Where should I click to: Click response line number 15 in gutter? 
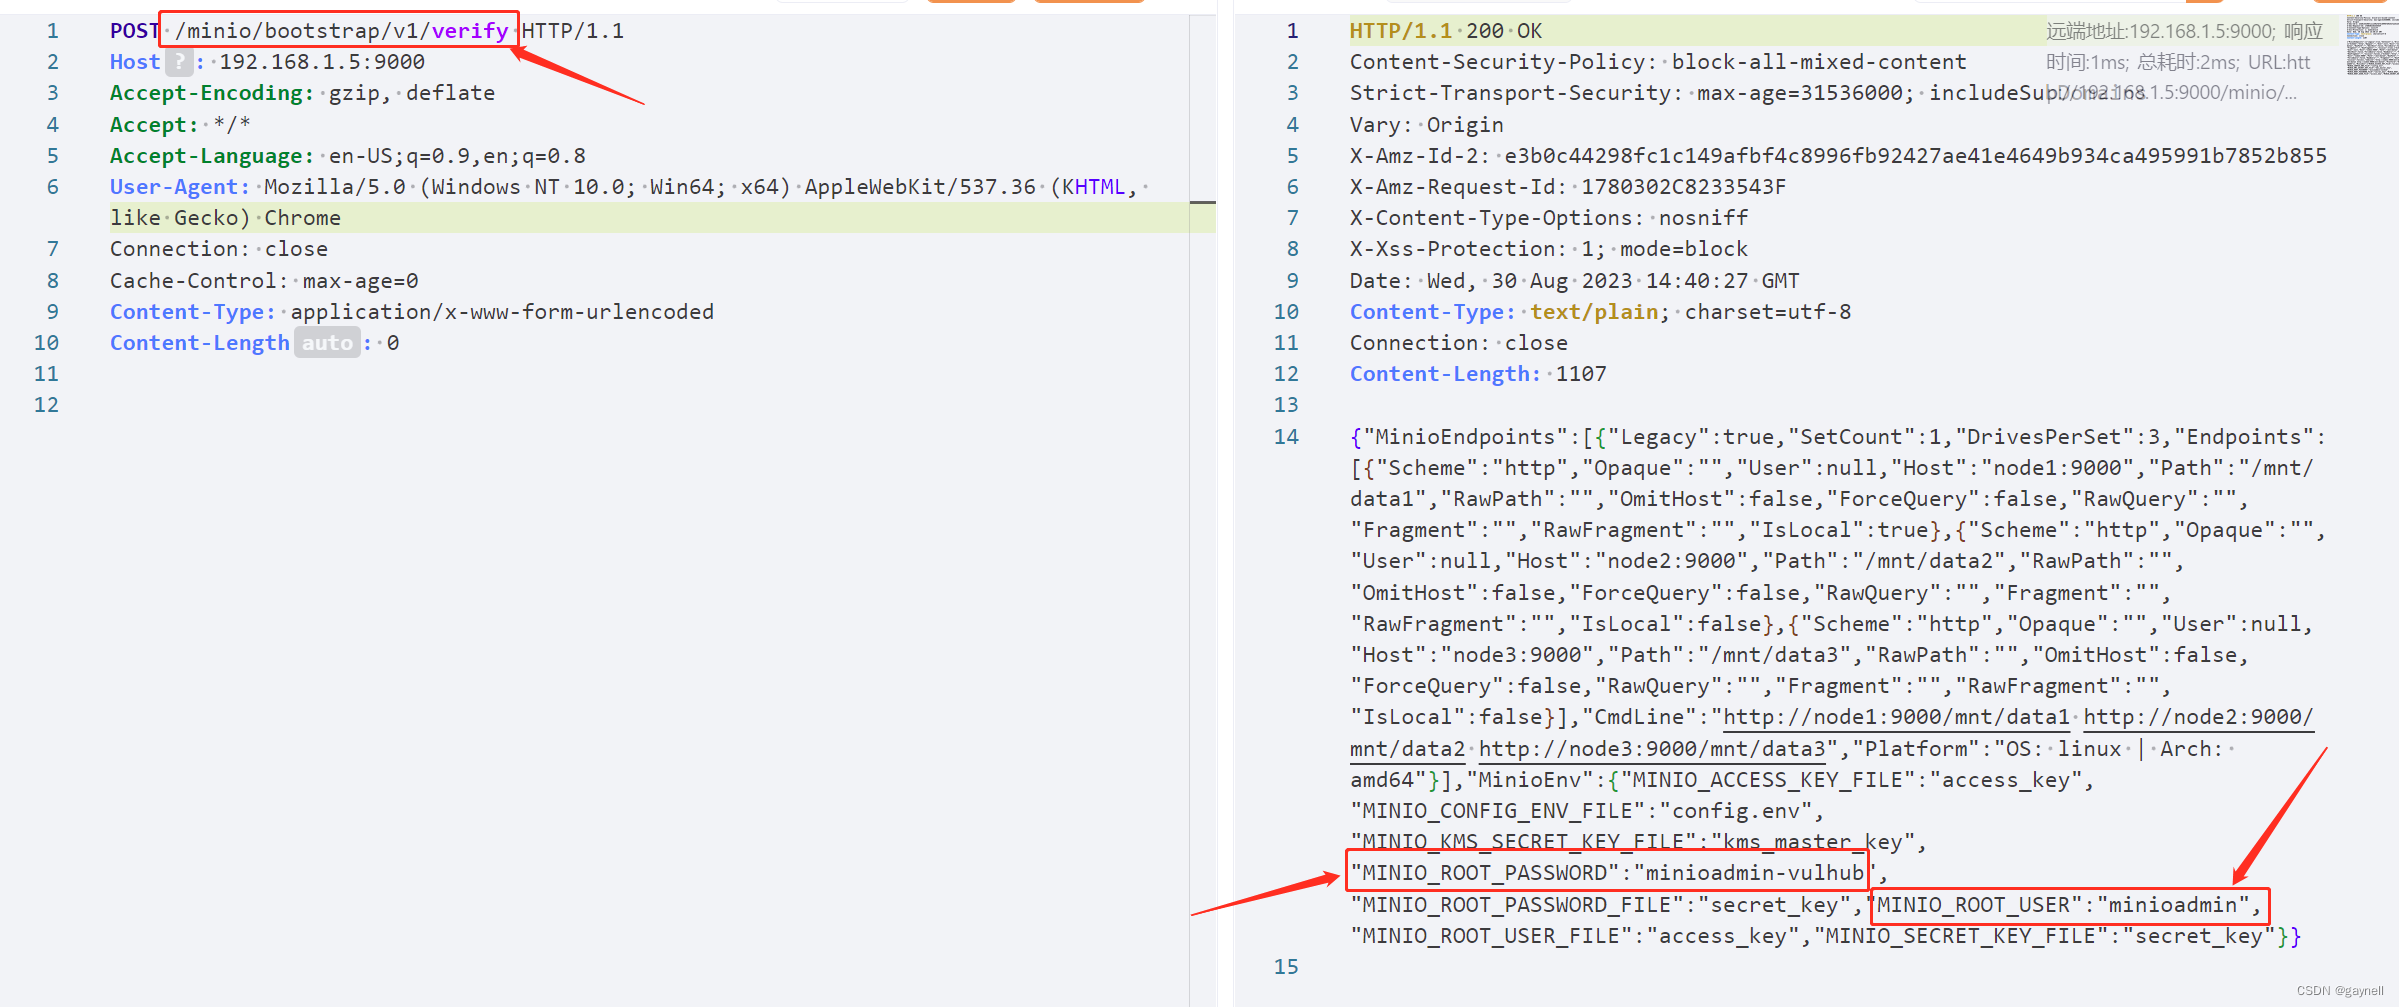pyautogui.click(x=1286, y=967)
